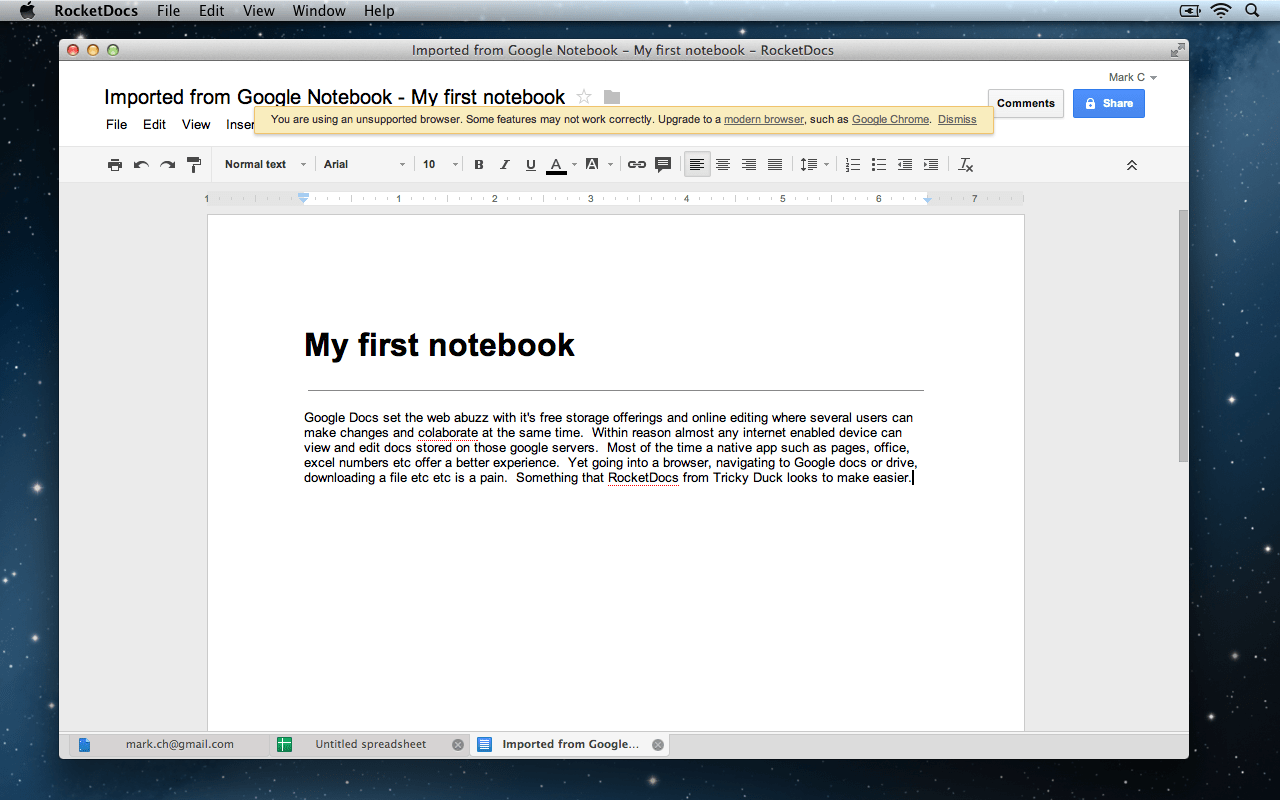The width and height of the screenshot is (1280, 800).
Task: Open the Comments panel
Action: (x=1026, y=103)
